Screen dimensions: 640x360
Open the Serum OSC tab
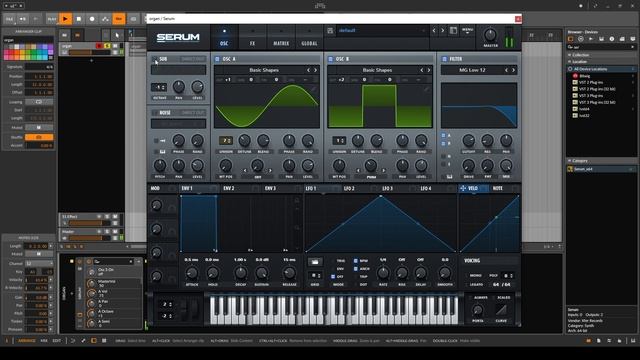tap(224, 37)
